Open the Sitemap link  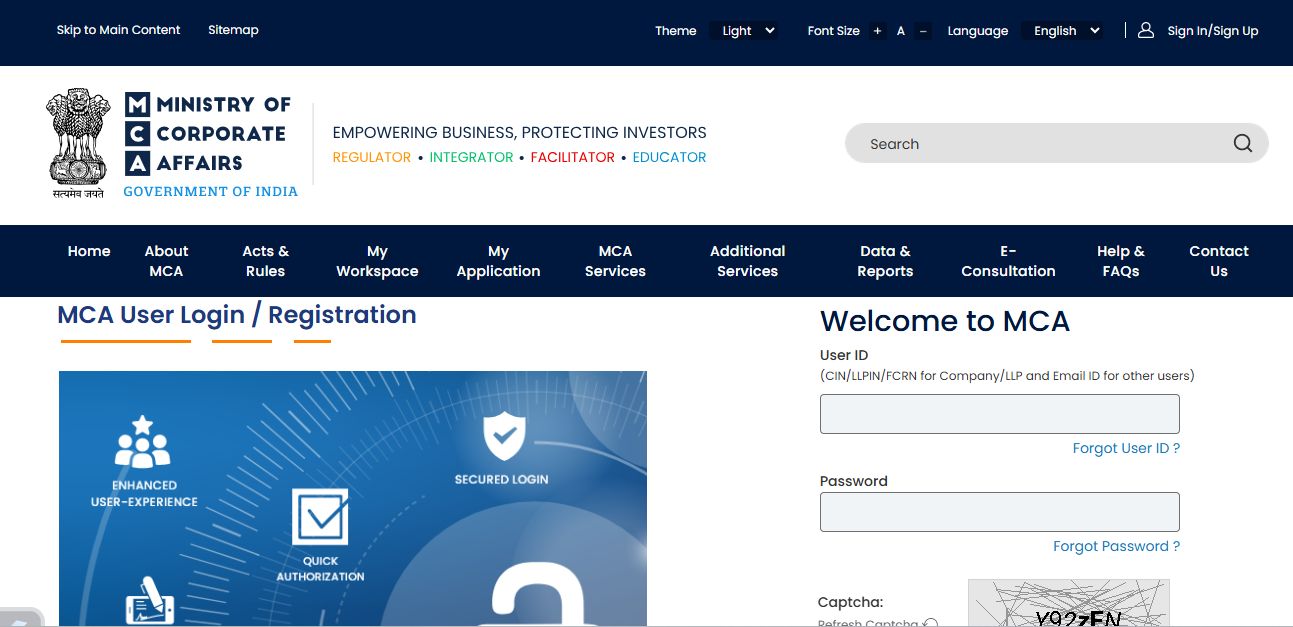tap(233, 30)
